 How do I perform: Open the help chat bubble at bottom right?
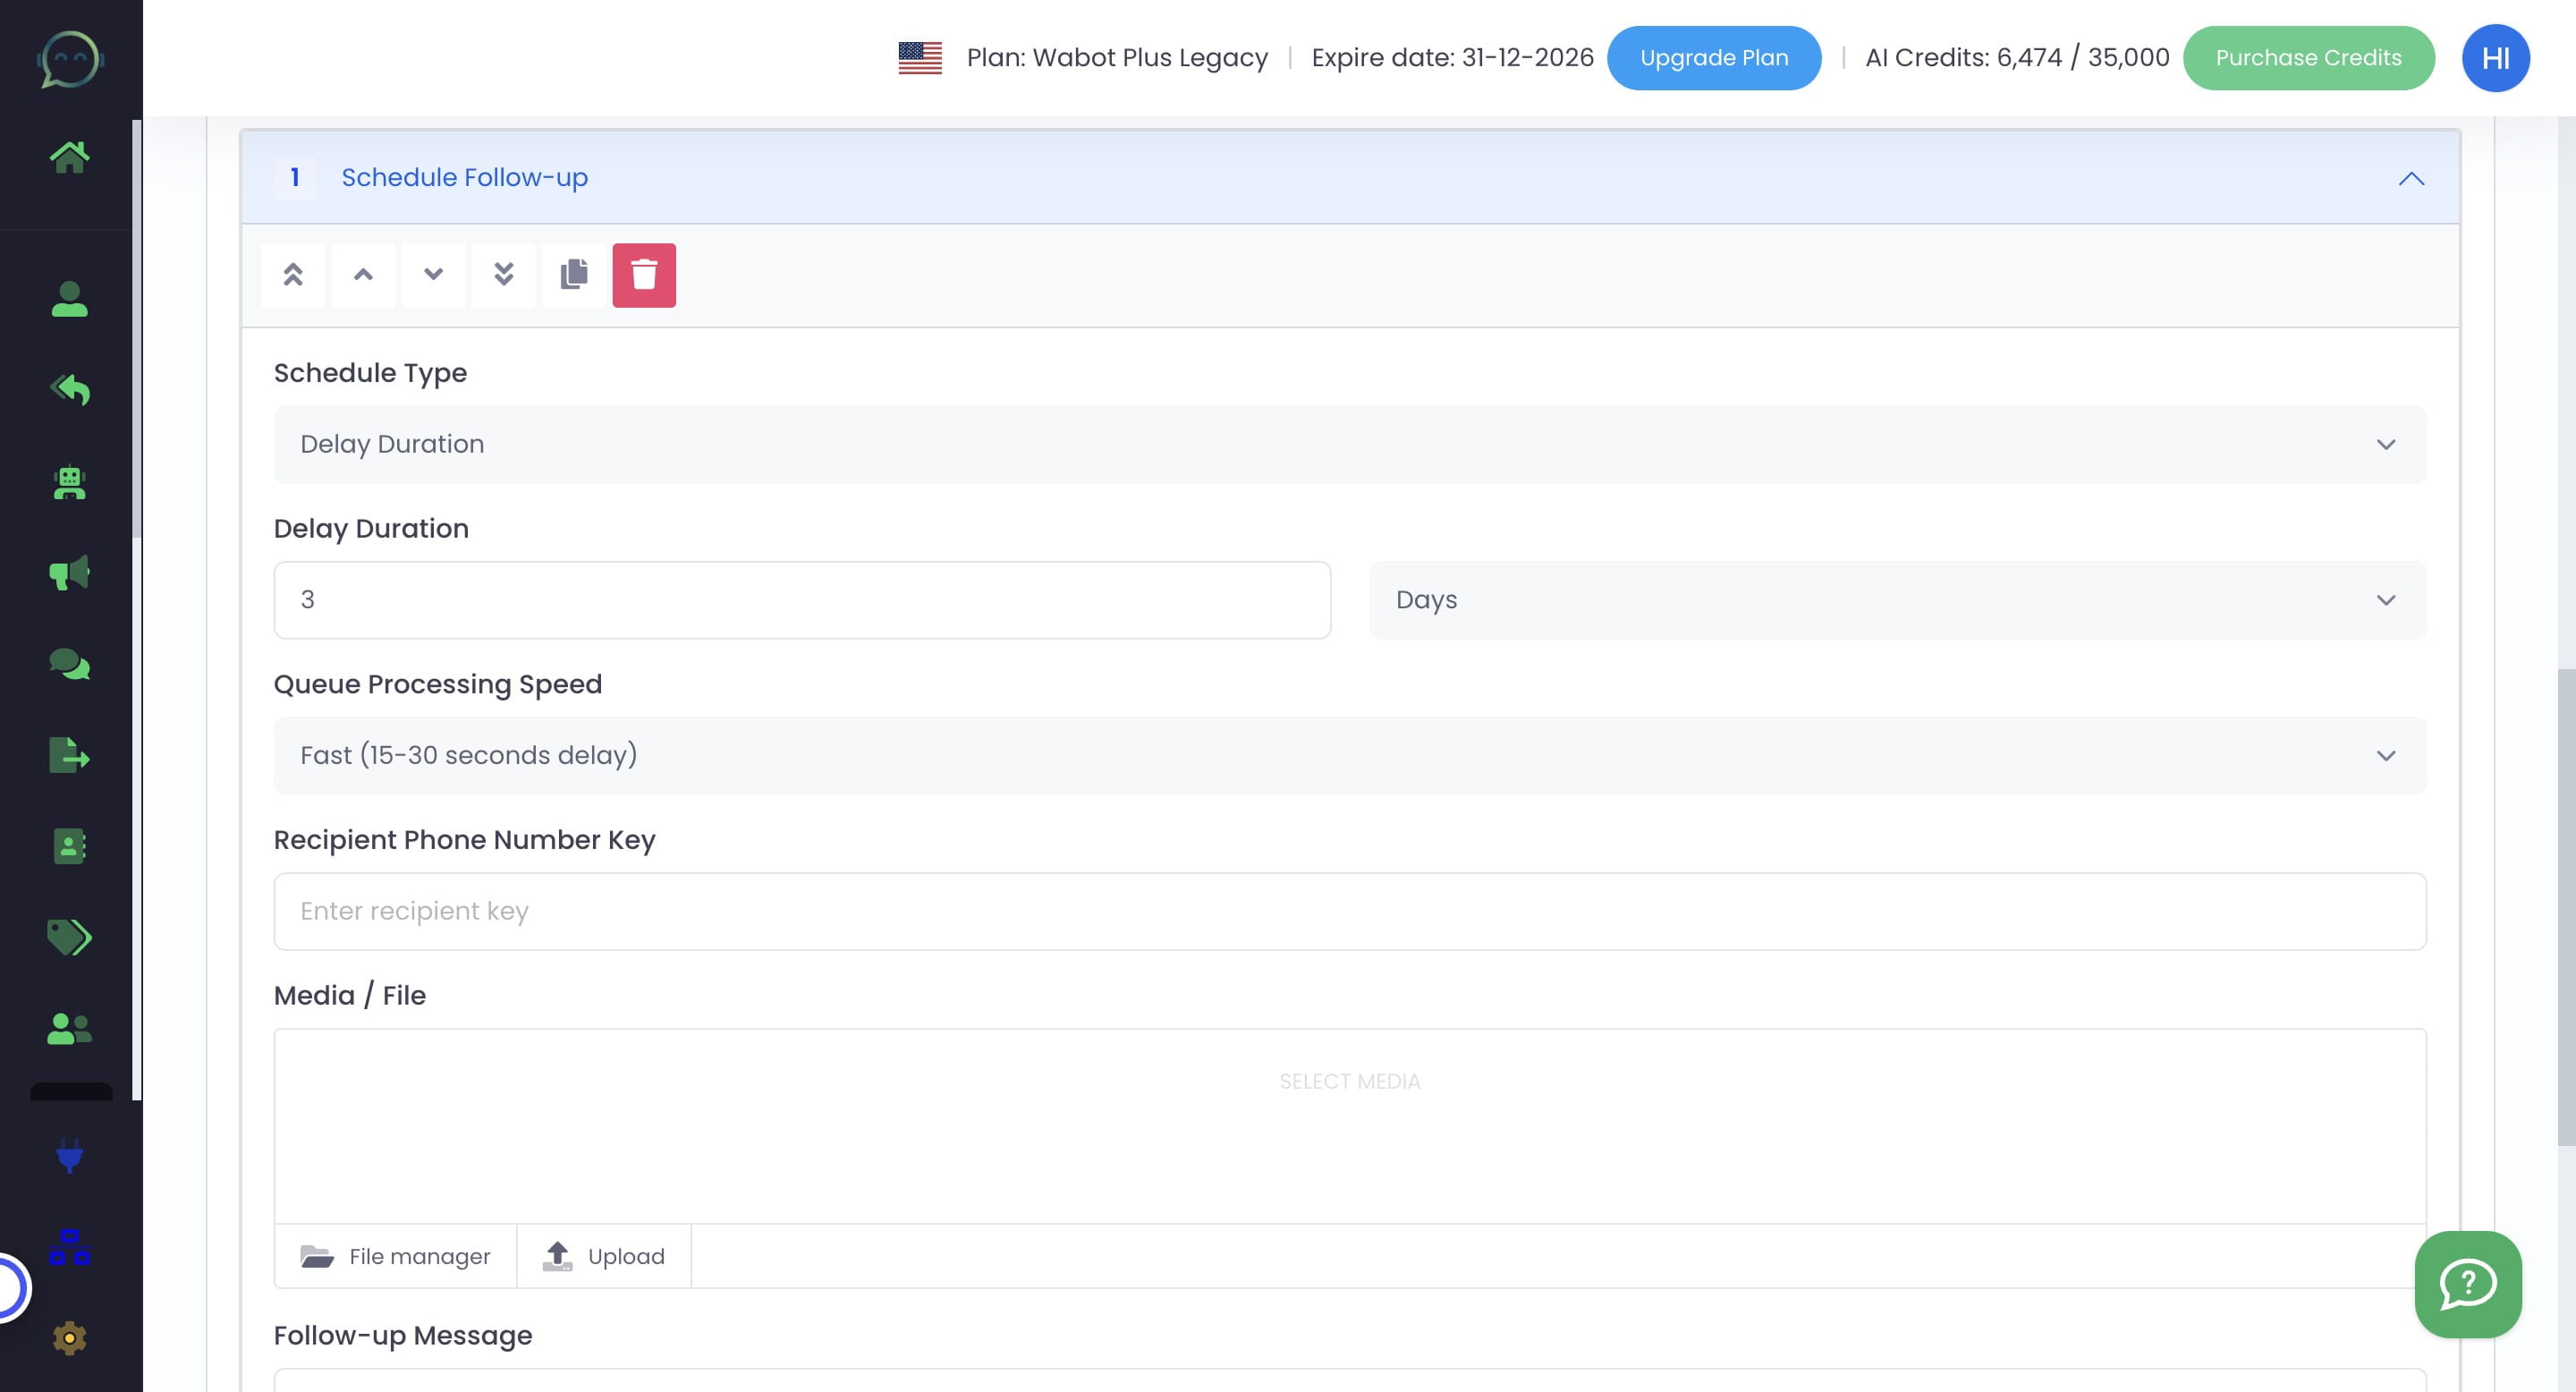[x=2468, y=1286]
